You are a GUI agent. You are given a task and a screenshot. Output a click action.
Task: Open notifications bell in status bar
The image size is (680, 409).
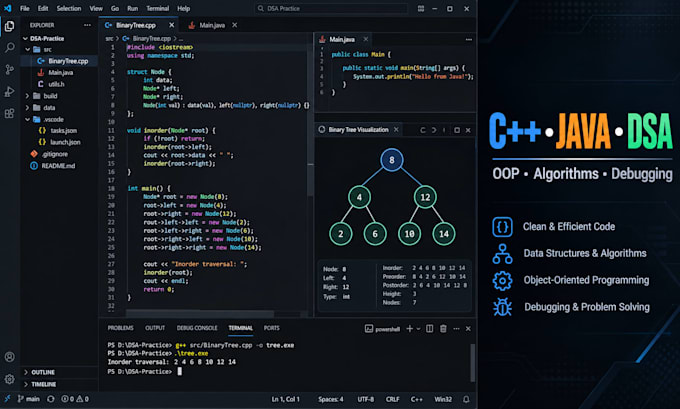(x=466, y=399)
